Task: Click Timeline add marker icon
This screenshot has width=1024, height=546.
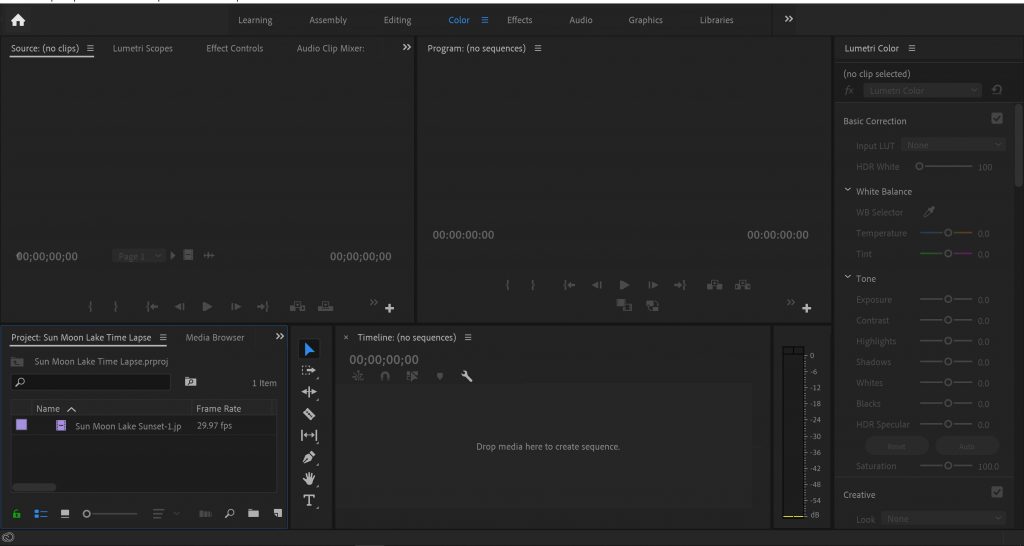Action: (440, 376)
